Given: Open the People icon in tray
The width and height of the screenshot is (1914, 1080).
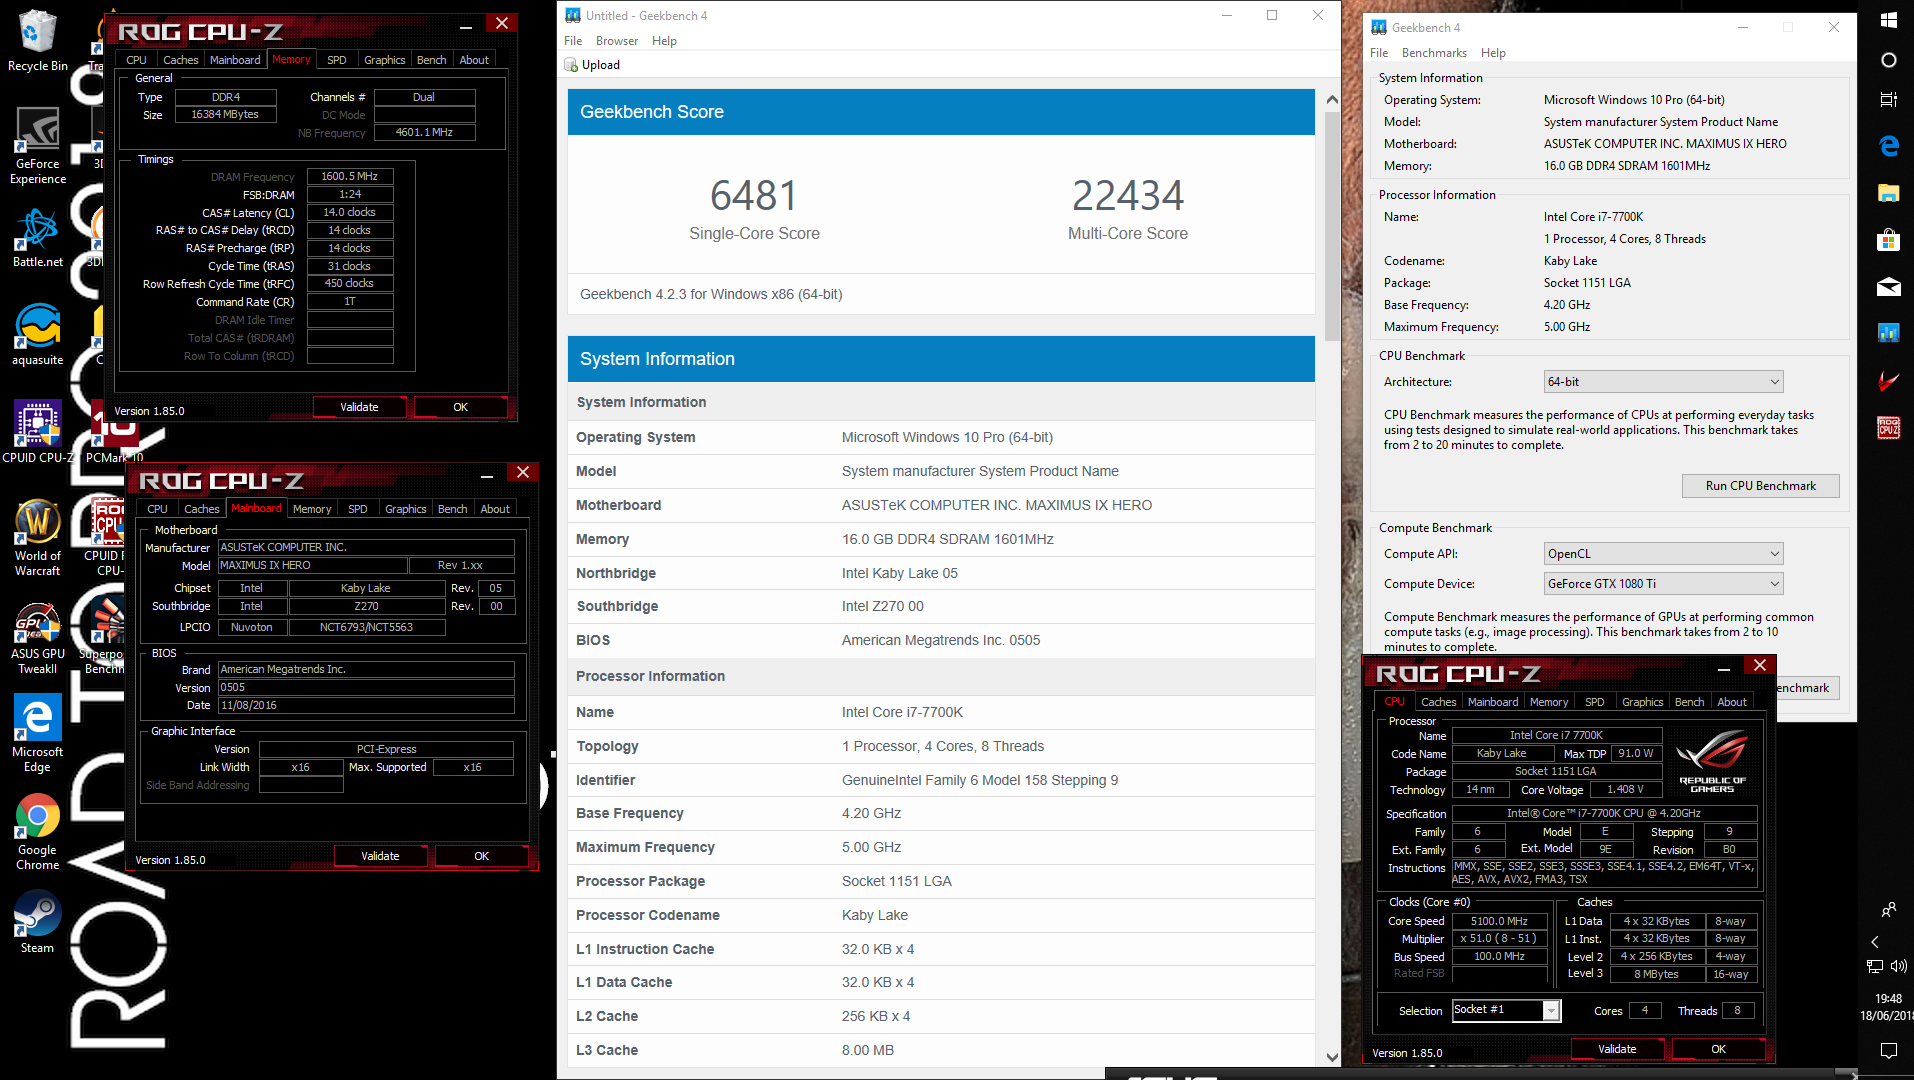Looking at the screenshot, I should click(1888, 910).
